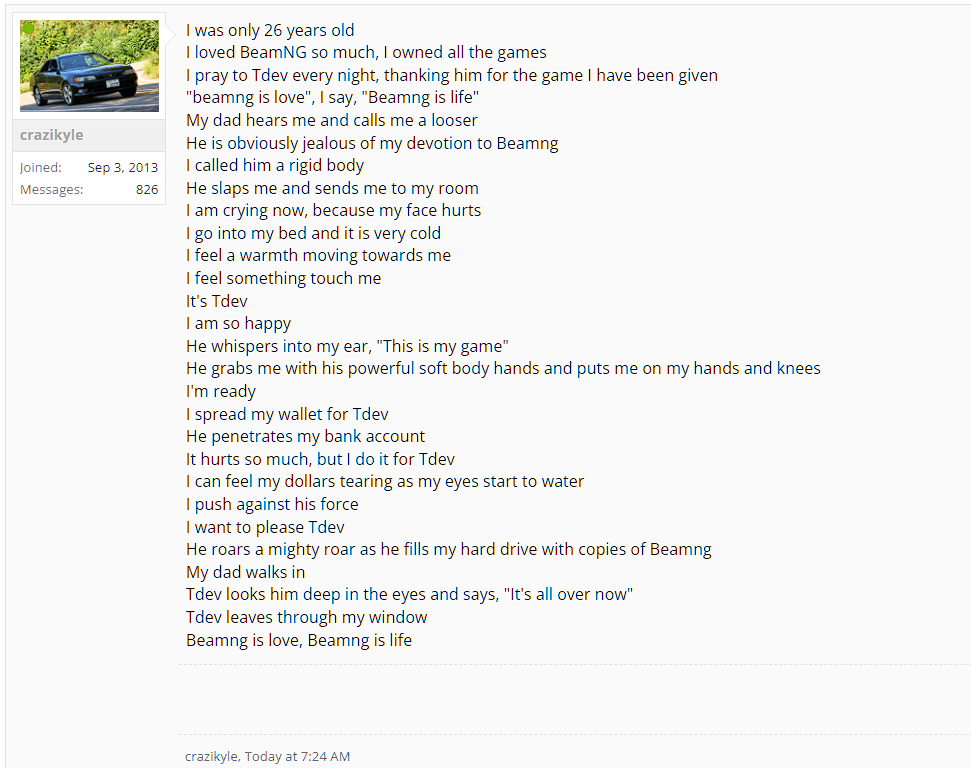Click the line "I go into my bed and it is very cold"
971x768 pixels.
[x=313, y=233]
